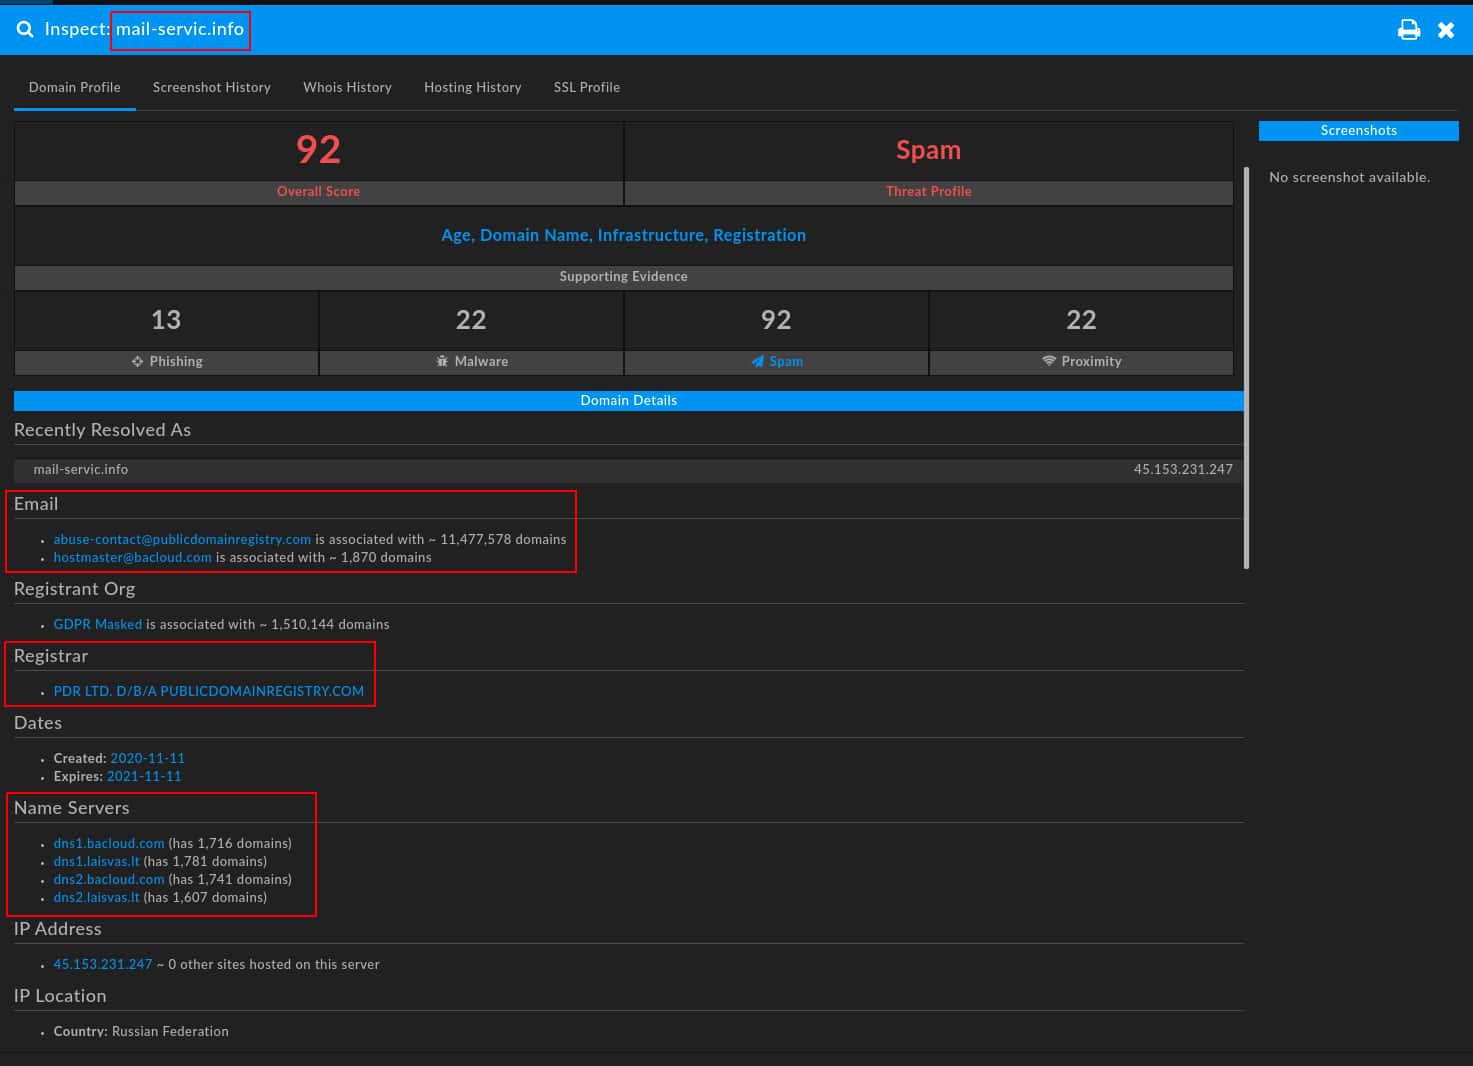Open the PDR LTD registrar link
The image size is (1473, 1066).
[x=208, y=691]
